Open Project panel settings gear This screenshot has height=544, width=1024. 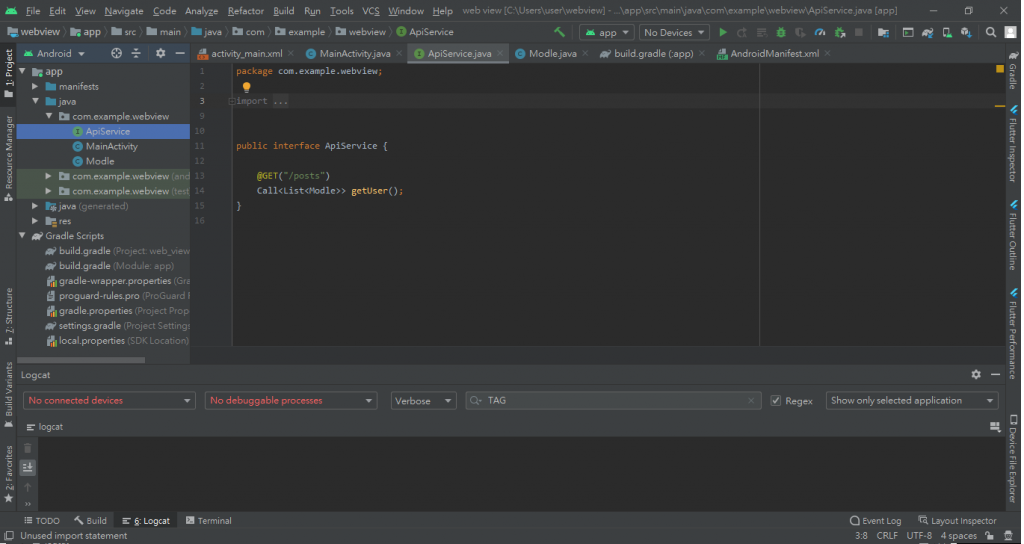[160, 54]
